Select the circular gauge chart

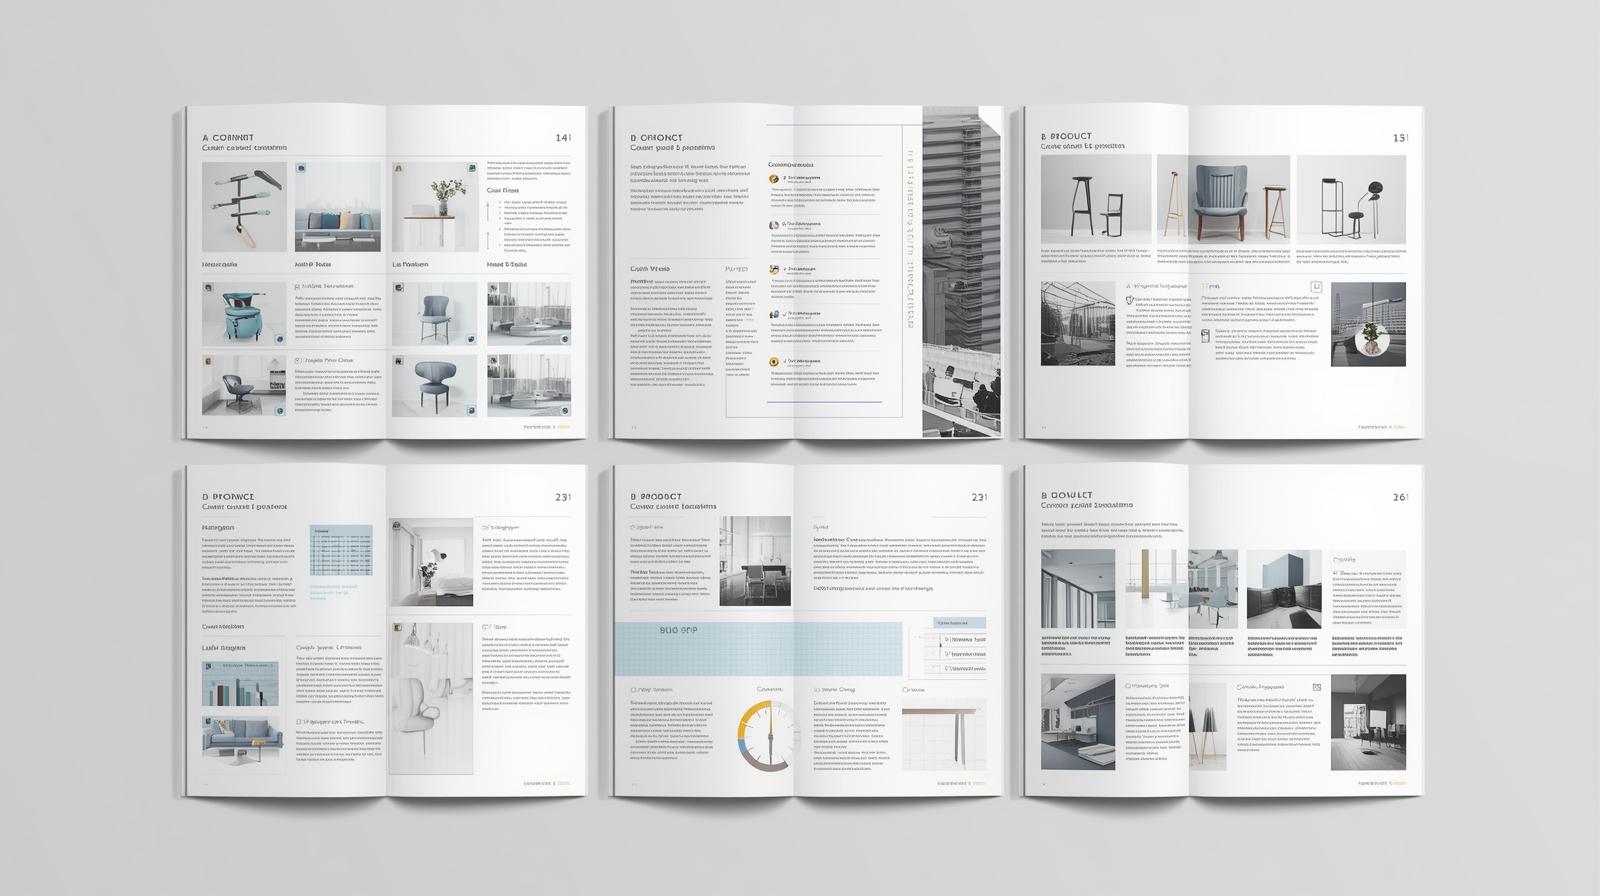(770, 738)
